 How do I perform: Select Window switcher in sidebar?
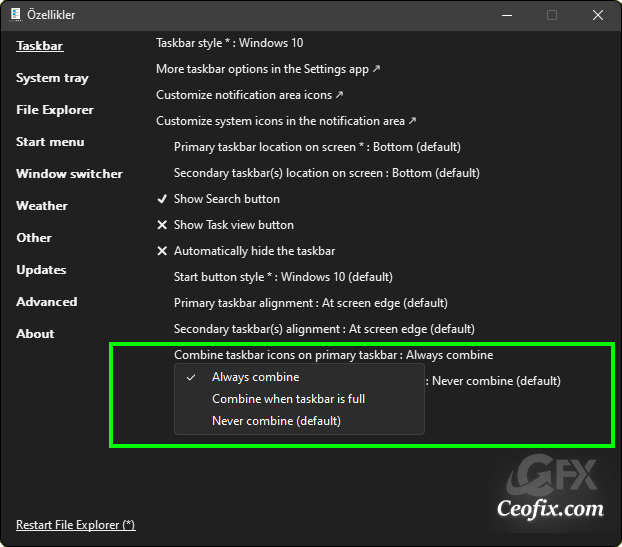[x=69, y=174]
